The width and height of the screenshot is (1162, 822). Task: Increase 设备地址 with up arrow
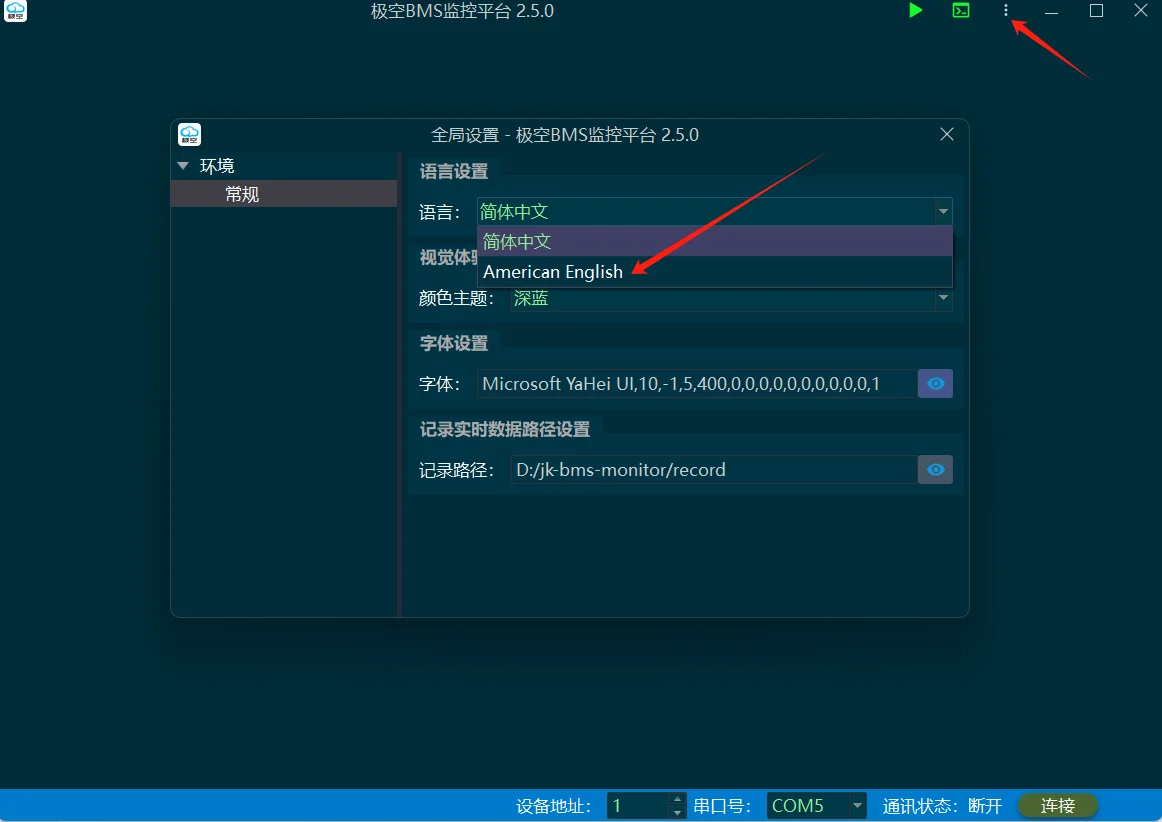[677, 799]
